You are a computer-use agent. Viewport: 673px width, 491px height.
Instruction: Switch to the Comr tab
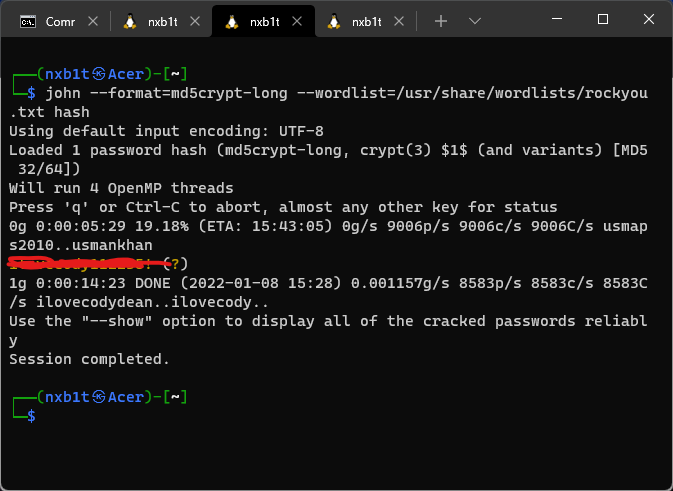point(60,21)
